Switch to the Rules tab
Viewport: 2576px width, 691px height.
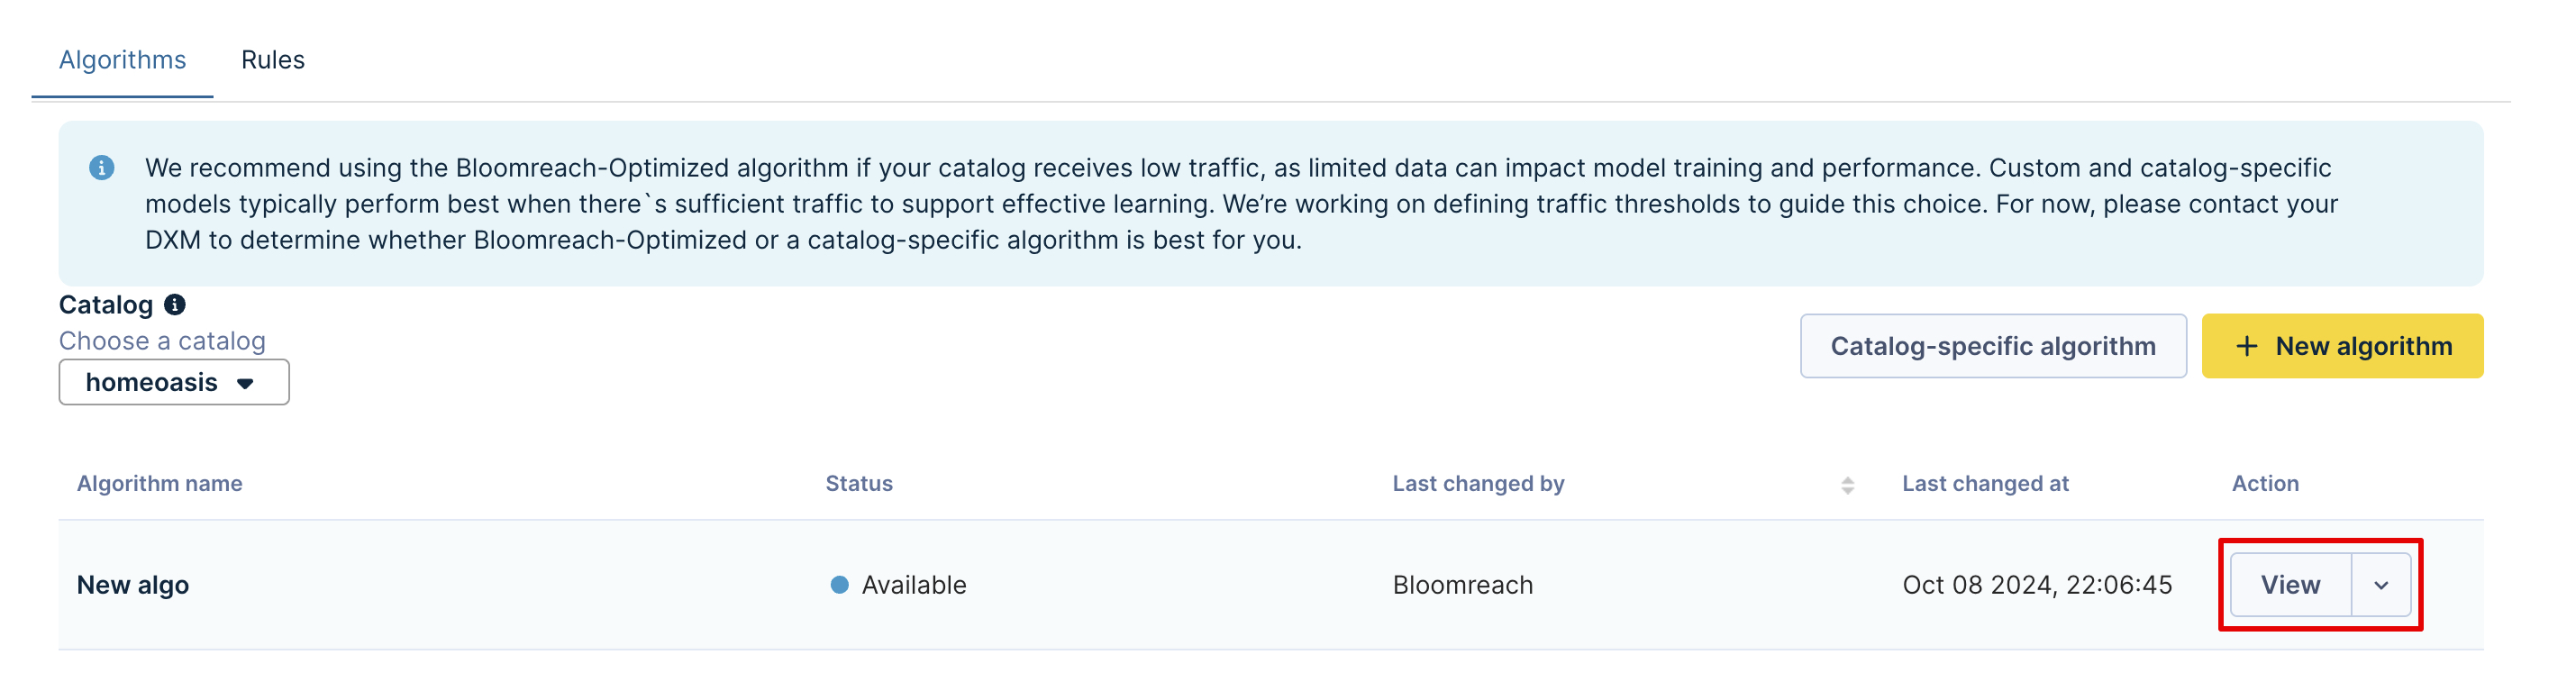coord(273,60)
